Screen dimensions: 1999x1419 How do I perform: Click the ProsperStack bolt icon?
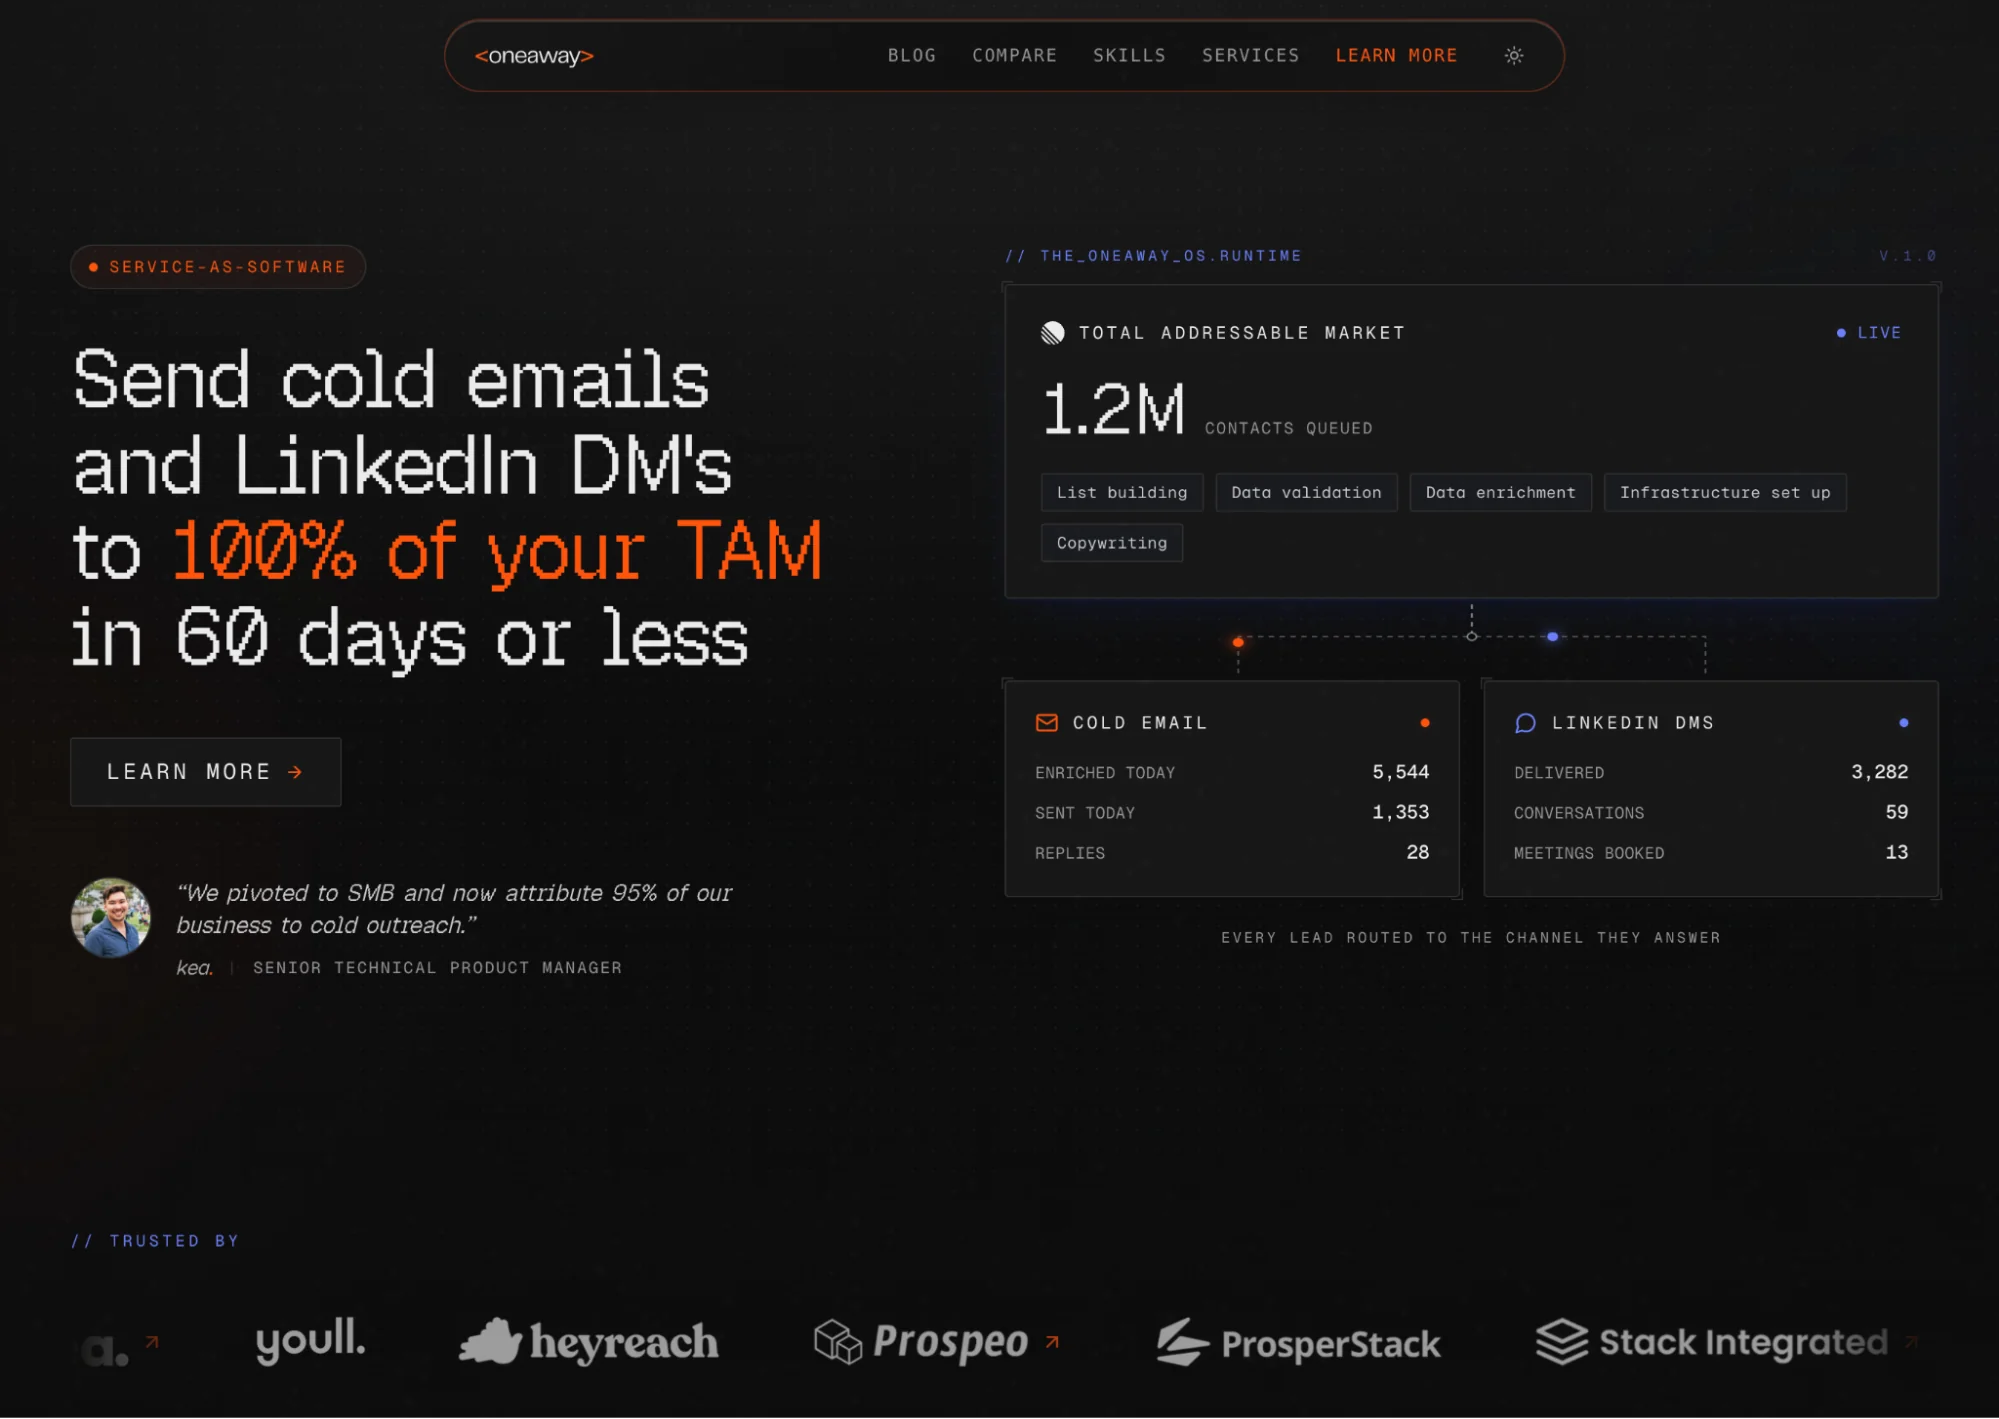pyautogui.click(x=1182, y=1342)
